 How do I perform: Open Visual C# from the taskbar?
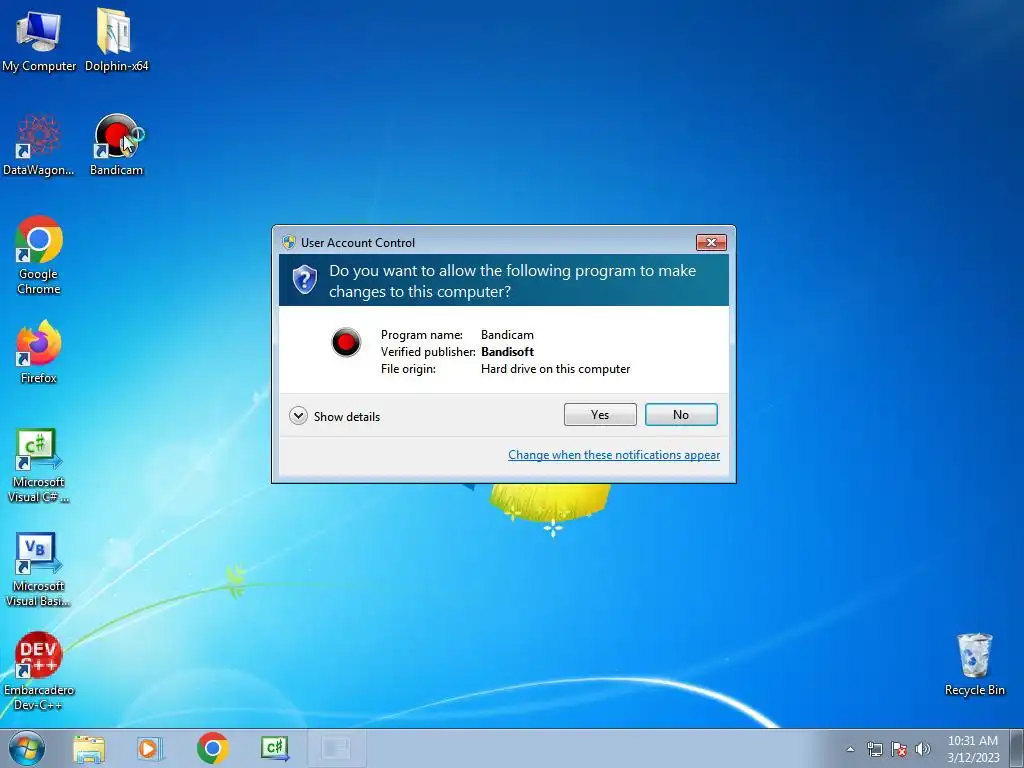pos(275,748)
